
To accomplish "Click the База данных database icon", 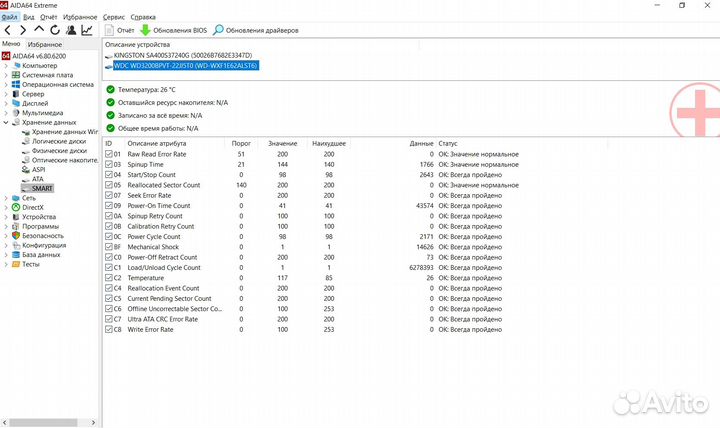I will pos(17,254).
